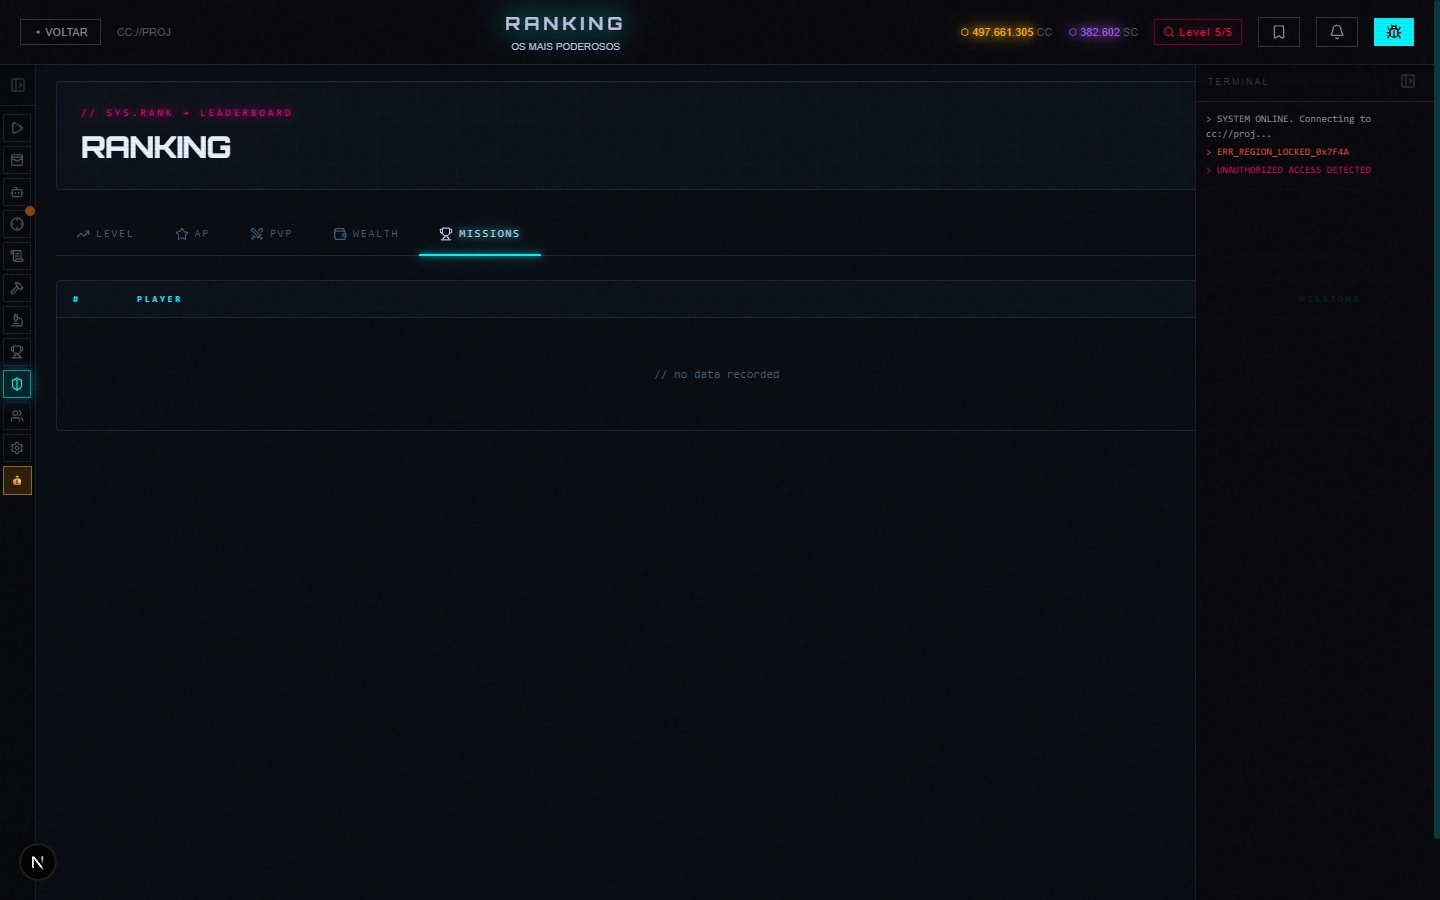Viewport: 1440px width, 900px height.
Task: Expand the left sidebar panel
Action: tap(17, 85)
